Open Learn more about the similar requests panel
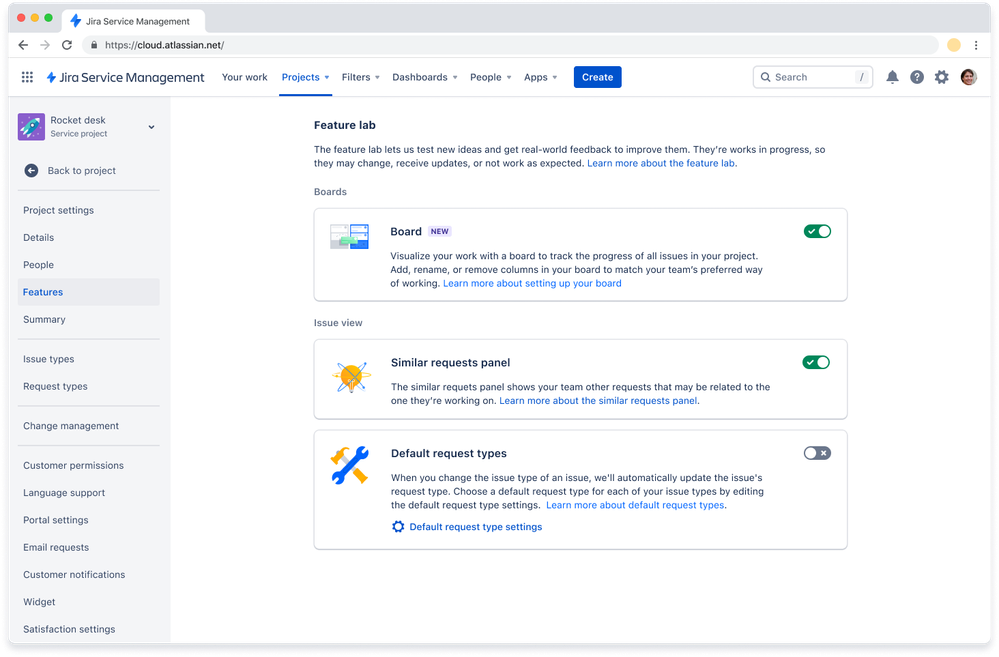This screenshot has width=999, height=657. [x=598, y=401]
